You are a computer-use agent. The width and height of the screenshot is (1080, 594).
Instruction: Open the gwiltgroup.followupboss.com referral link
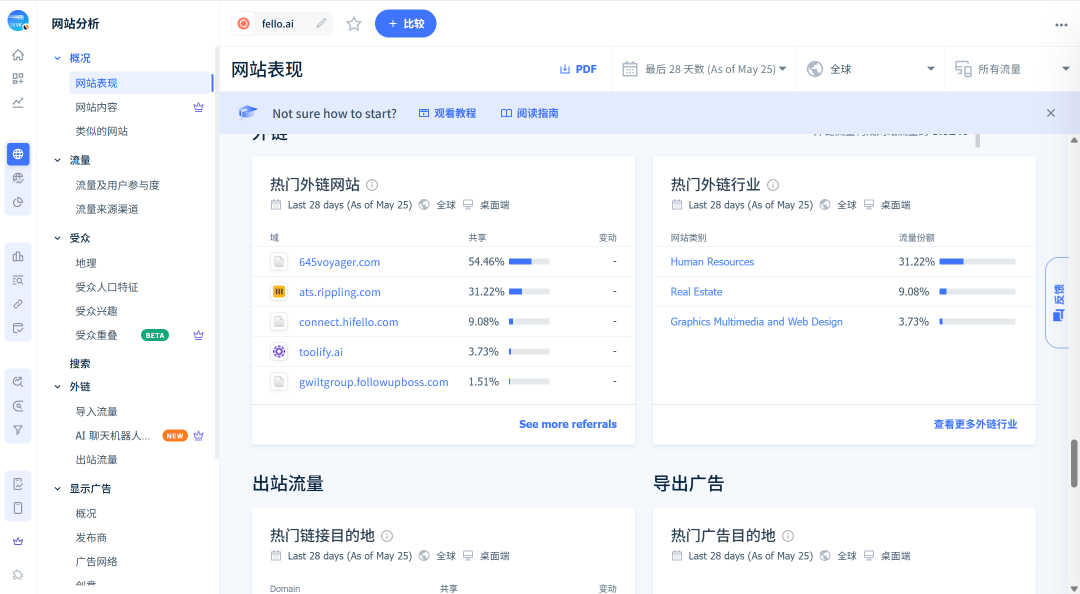[373, 382]
